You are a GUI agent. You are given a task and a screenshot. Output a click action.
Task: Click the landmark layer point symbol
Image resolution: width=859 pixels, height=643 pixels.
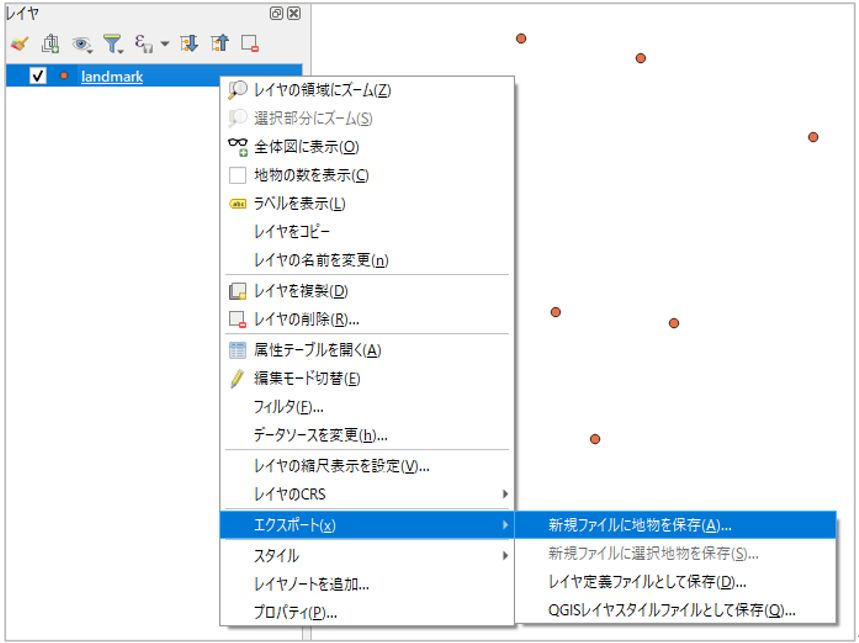64,76
